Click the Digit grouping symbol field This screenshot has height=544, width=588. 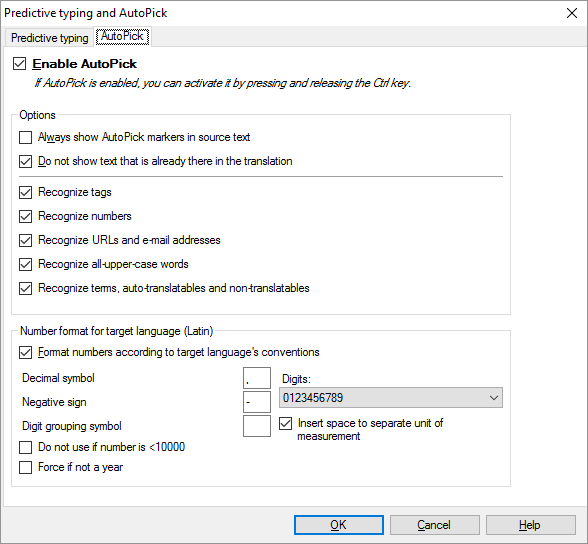pos(257,426)
